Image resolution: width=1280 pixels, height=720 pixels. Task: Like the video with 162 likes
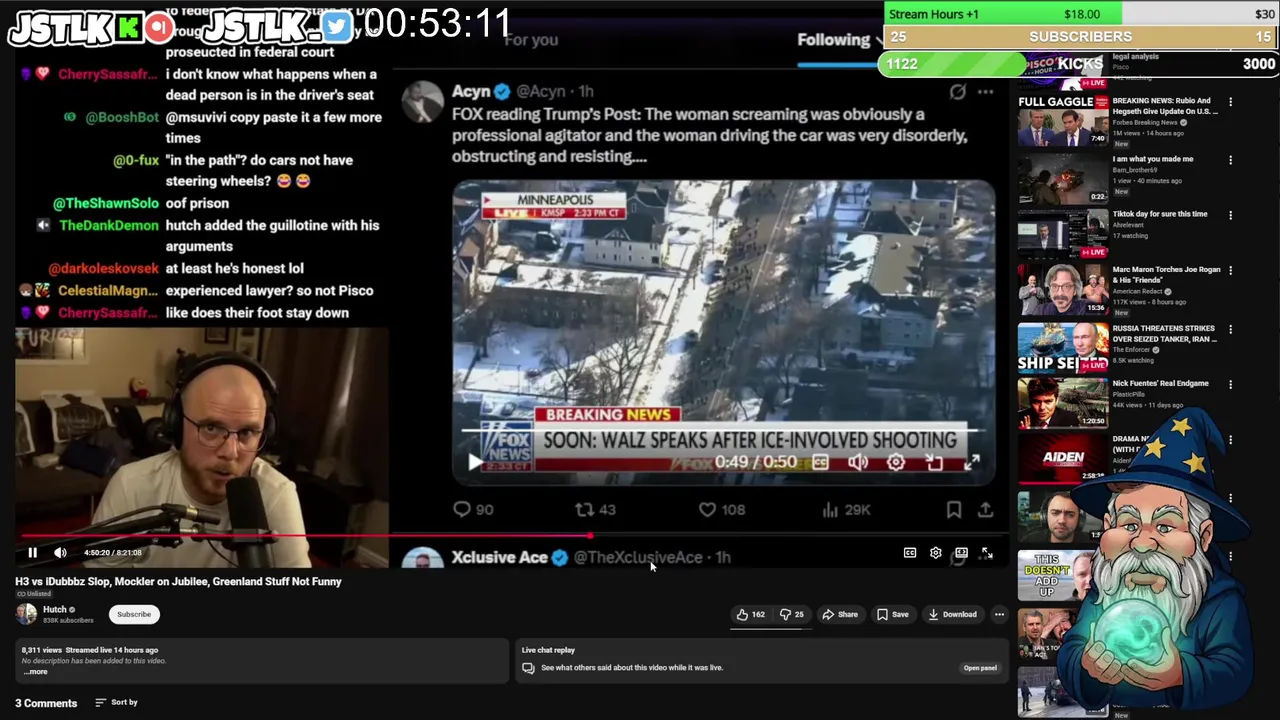pos(751,614)
